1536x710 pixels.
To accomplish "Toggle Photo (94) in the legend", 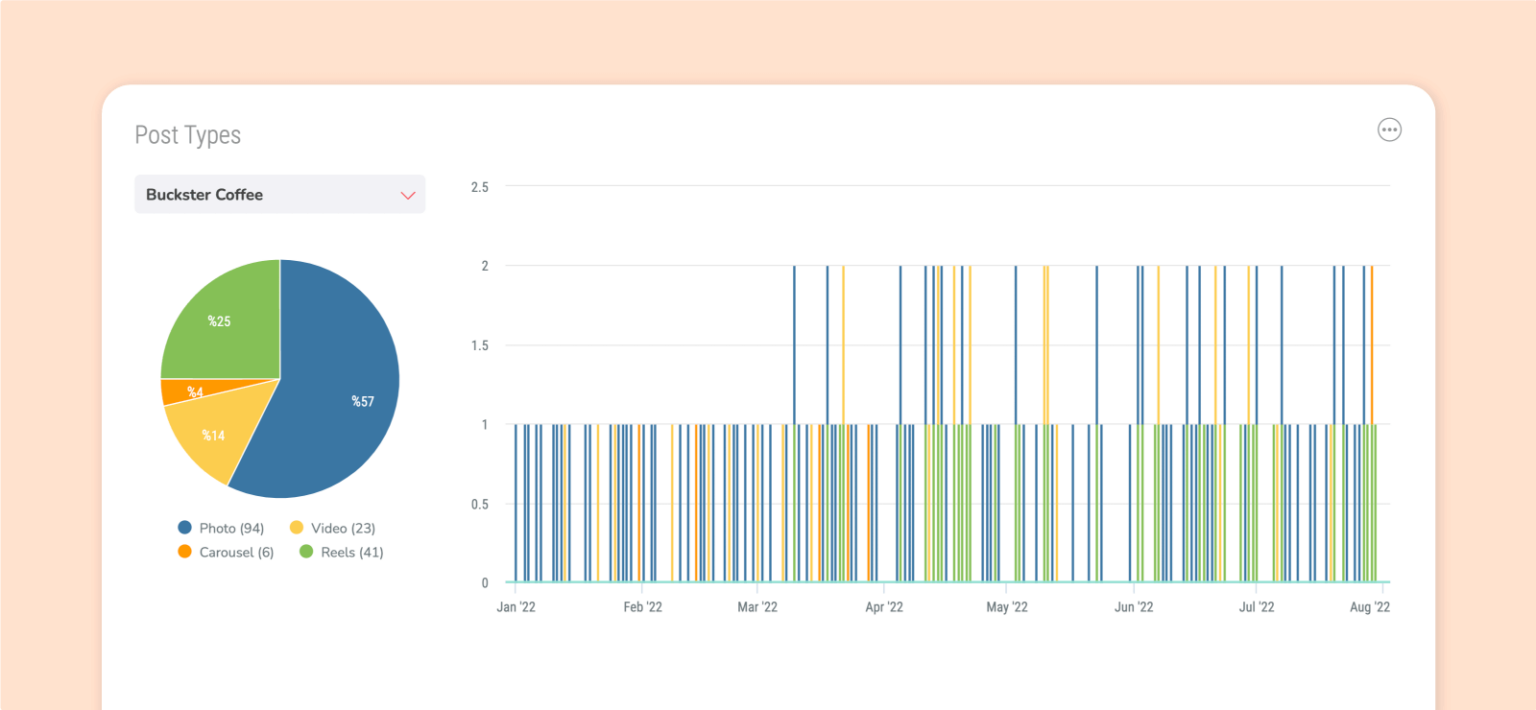I will pos(232,528).
